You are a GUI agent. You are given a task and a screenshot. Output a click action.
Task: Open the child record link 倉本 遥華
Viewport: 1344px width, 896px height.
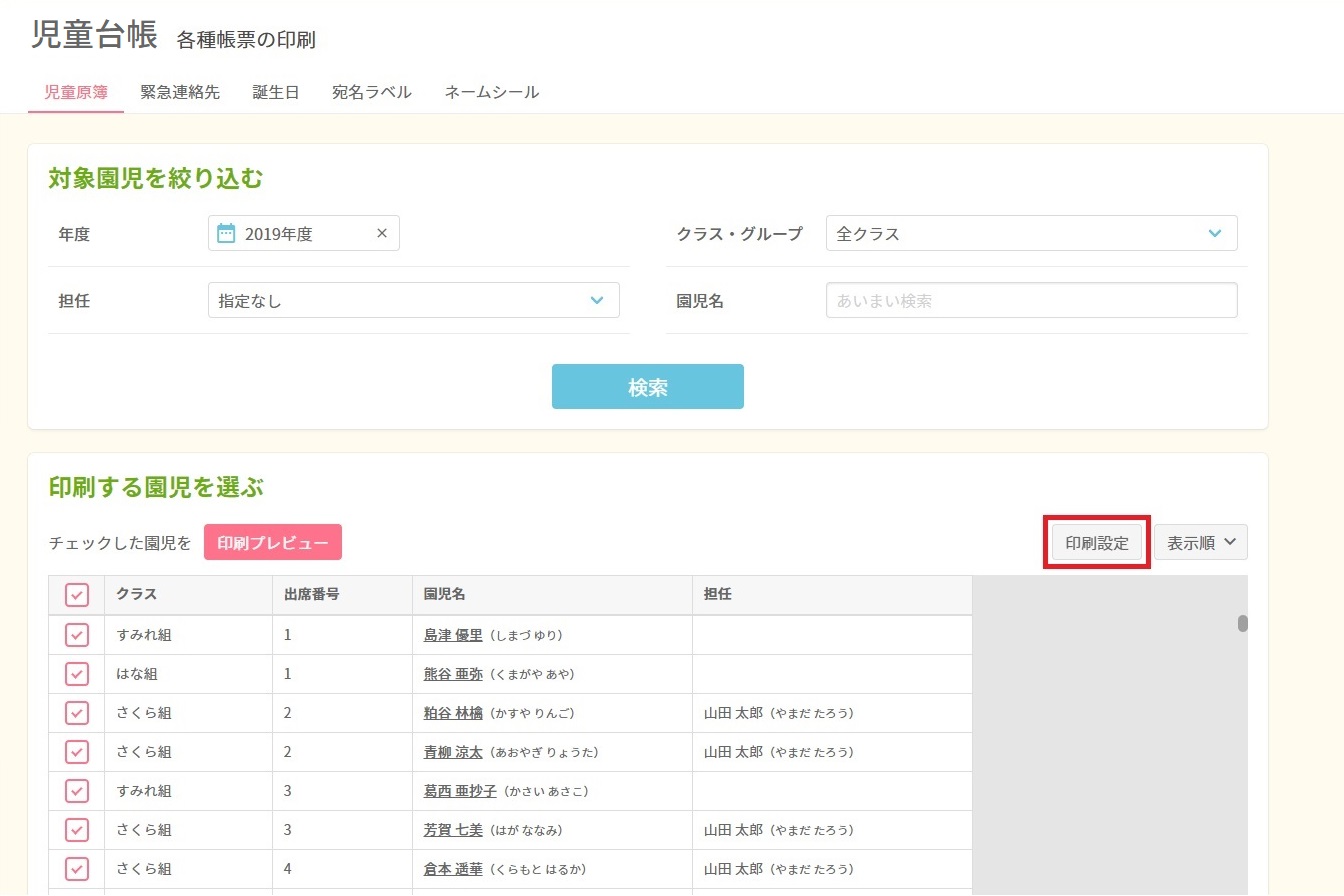pyautogui.click(x=453, y=869)
